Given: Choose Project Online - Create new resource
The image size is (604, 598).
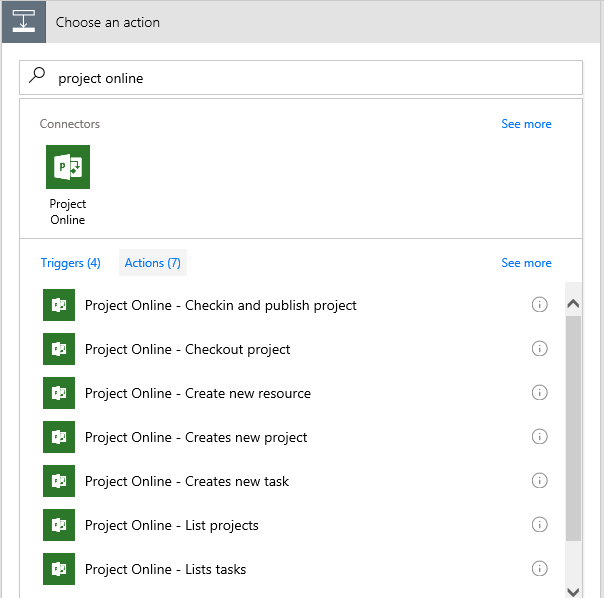Looking at the screenshot, I should 198,393.
